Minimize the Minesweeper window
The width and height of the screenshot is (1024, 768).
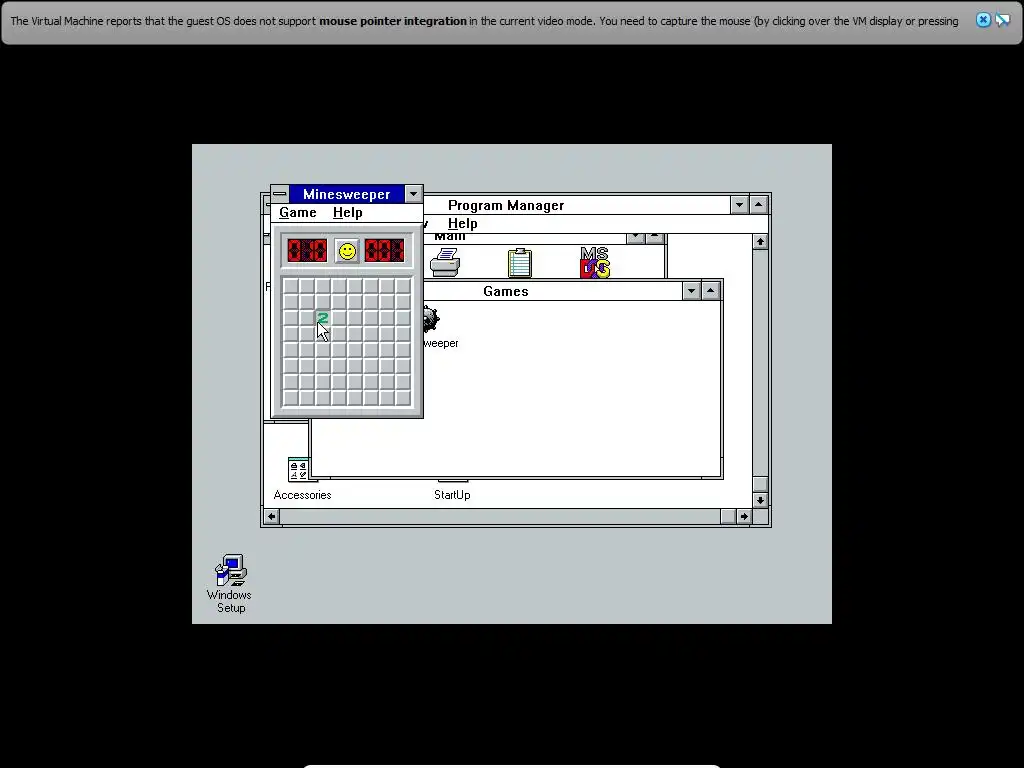pyautogui.click(x=413, y=194)
